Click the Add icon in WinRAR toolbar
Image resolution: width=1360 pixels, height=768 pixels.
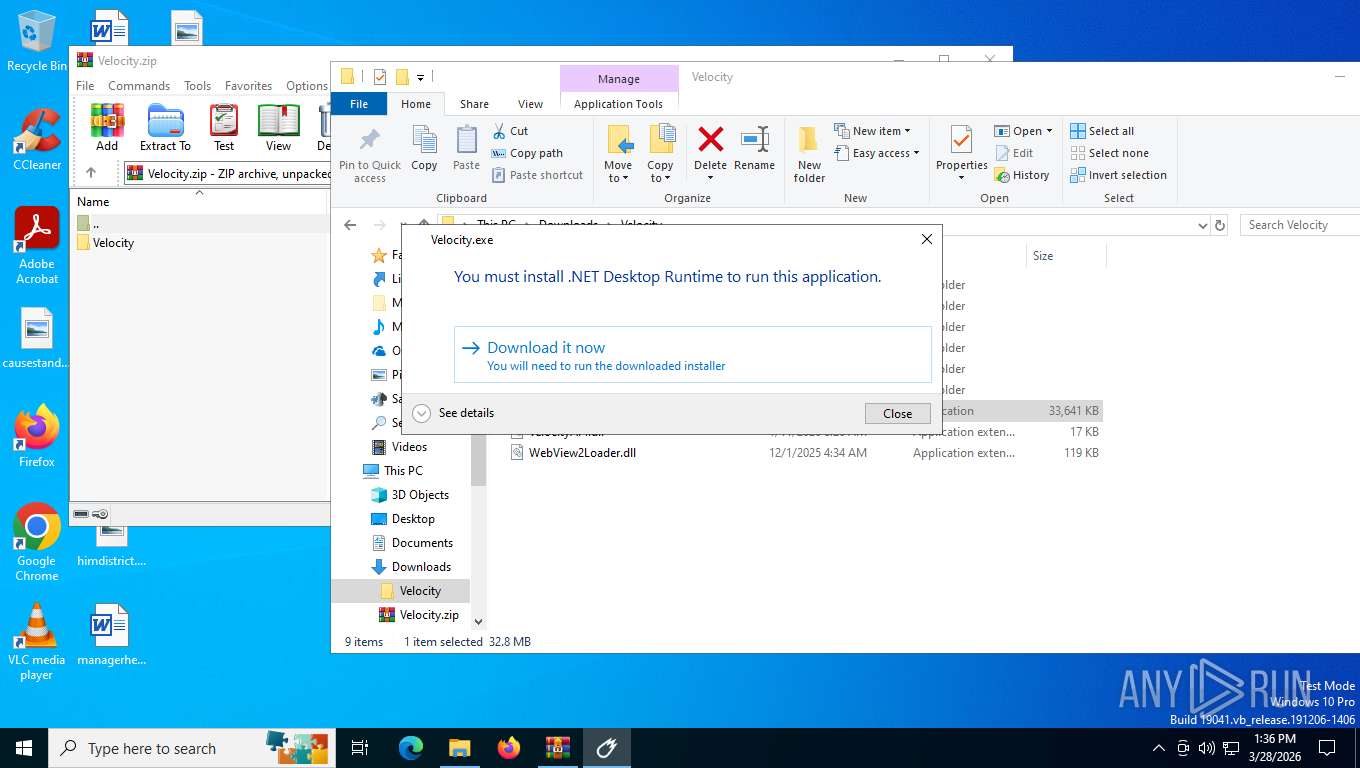point(107,127)
